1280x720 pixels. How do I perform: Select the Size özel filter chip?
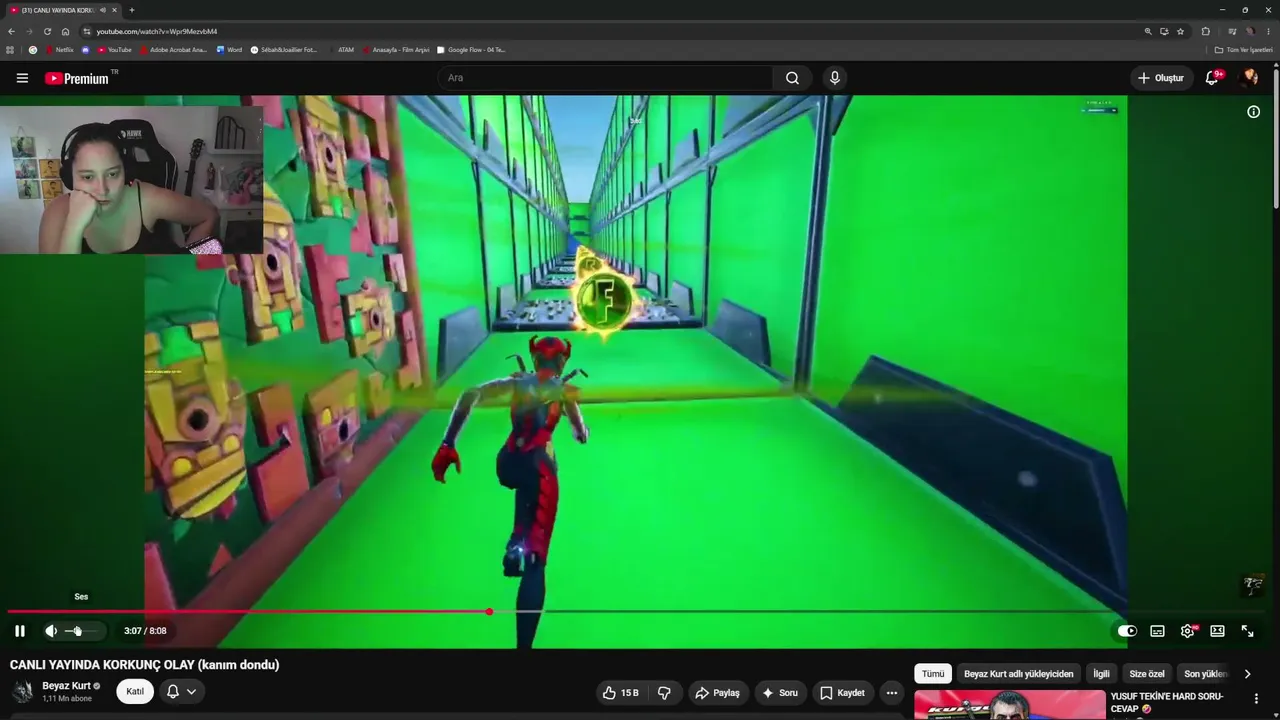[1147, 674]
